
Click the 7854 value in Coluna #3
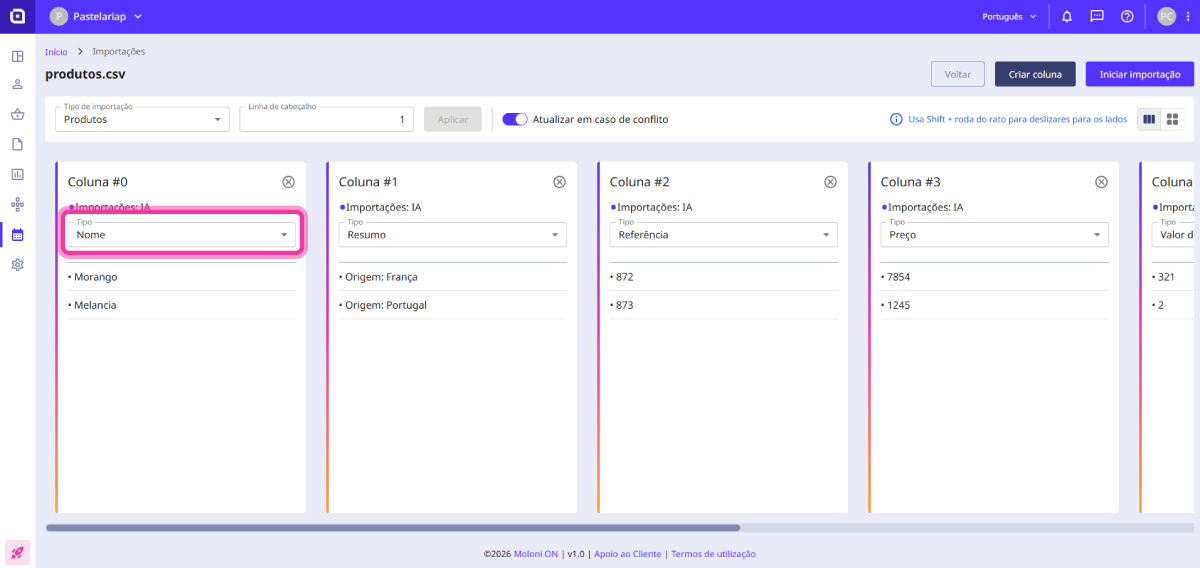[898, 277]
